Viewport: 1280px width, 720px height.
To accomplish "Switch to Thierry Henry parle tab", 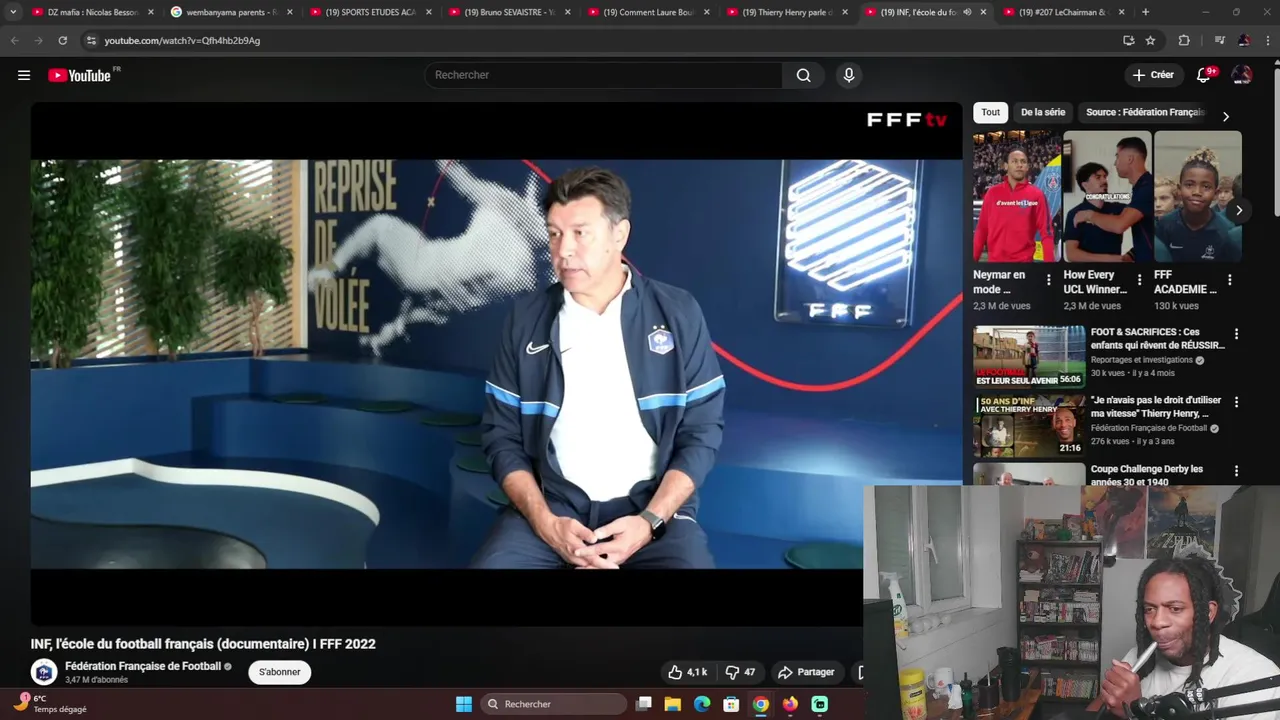I will [787, 12].
